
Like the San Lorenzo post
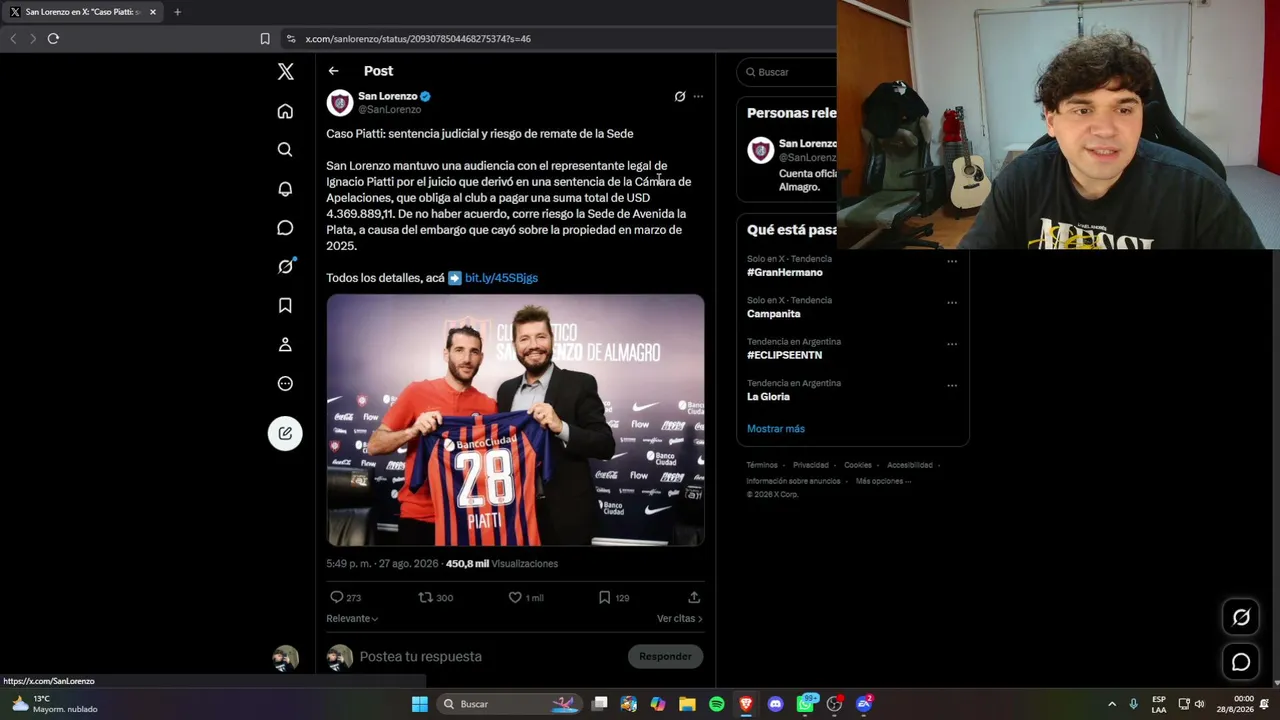pos(515,597)
